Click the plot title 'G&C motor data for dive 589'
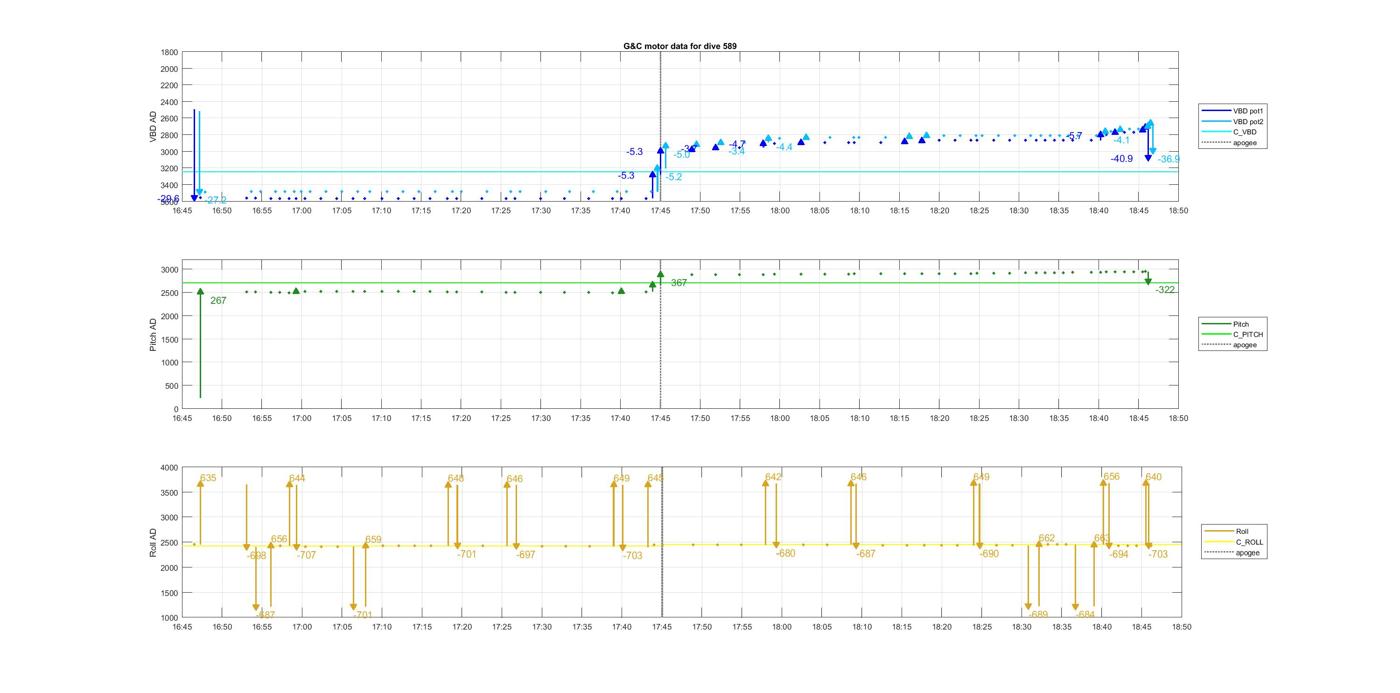Image resolution: width=1400 pixels, height=693 pixels. pyautogui.click(x=680, y=46)
